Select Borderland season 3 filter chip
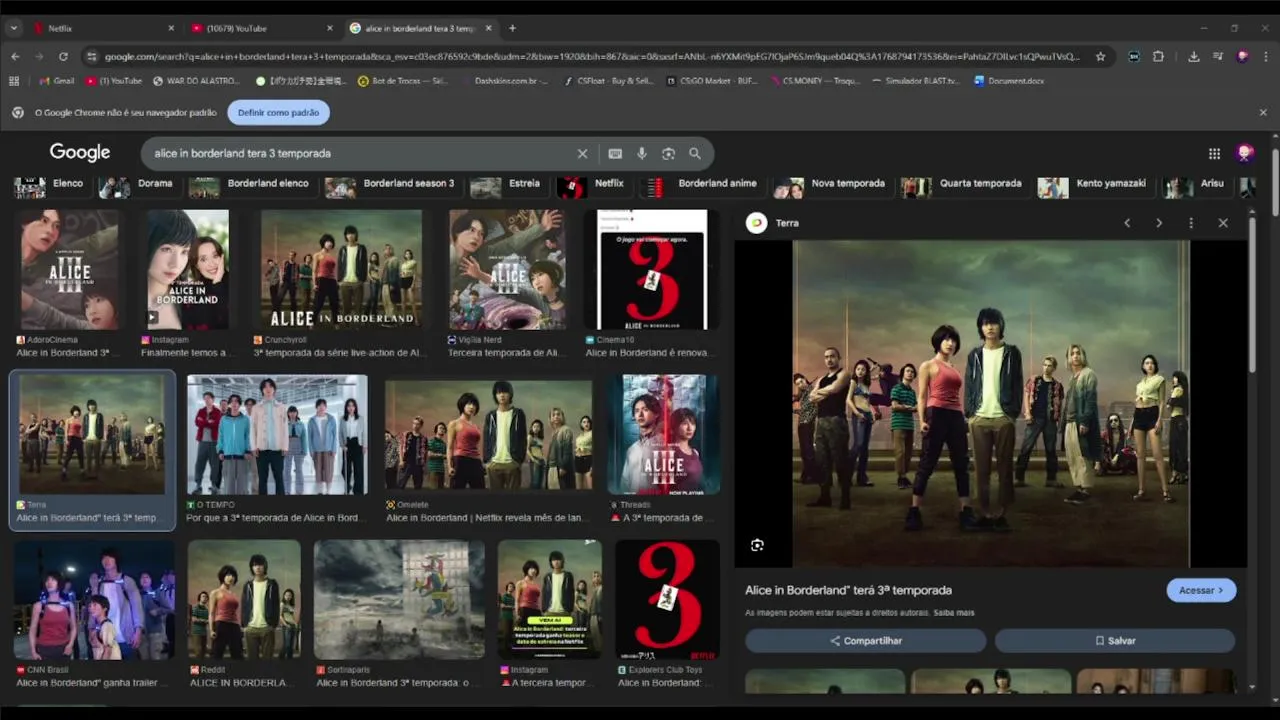The height and width of the screenshot is (720, 1280). [x=390, y=184]
